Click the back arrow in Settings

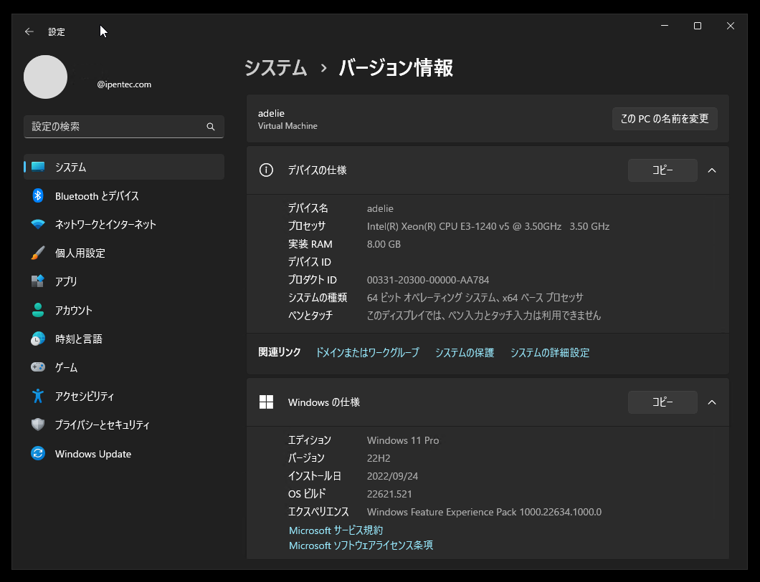(x=29, y=31)
